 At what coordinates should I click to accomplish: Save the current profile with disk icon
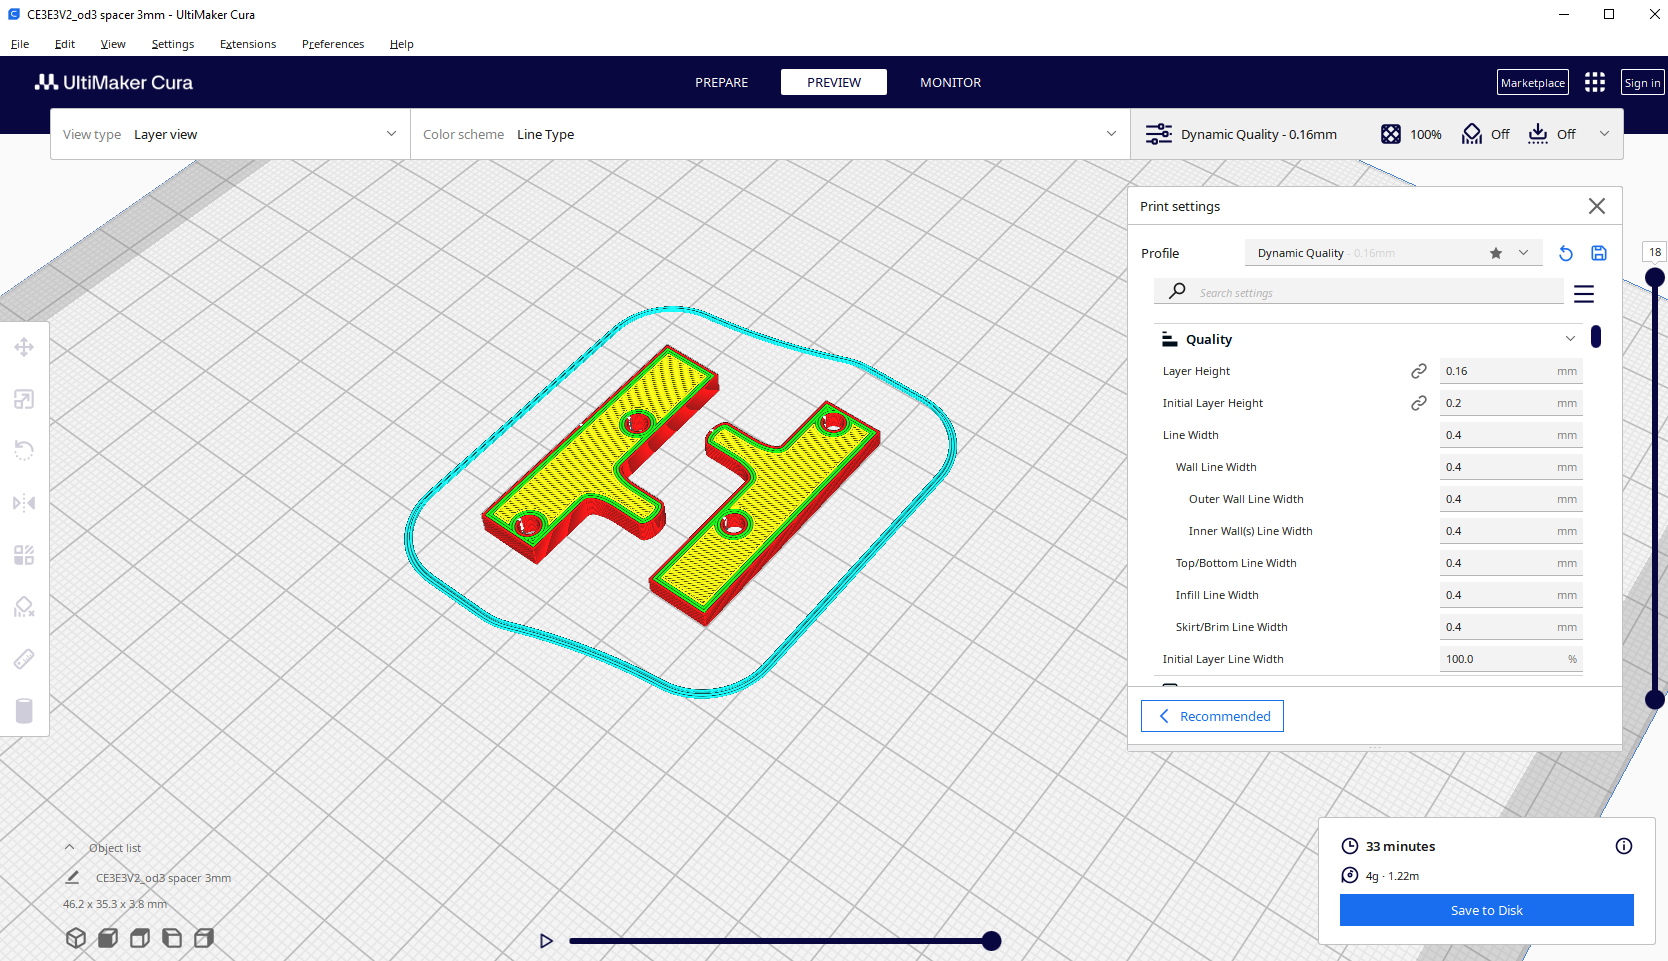(x=1599, y=253)
